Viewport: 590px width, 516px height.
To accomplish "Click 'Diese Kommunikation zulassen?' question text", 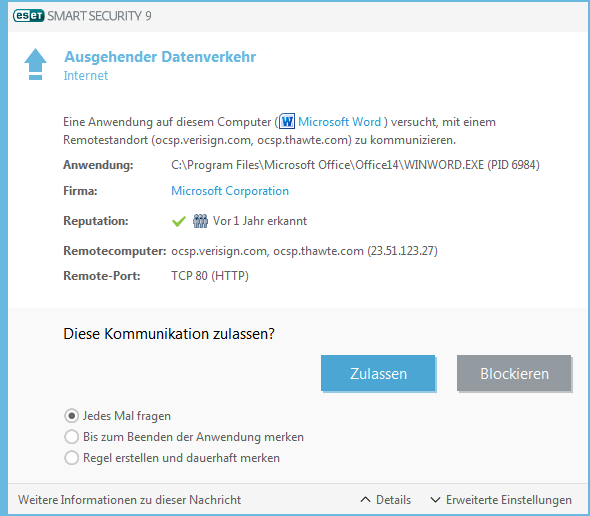I will [x=169, y=334].
